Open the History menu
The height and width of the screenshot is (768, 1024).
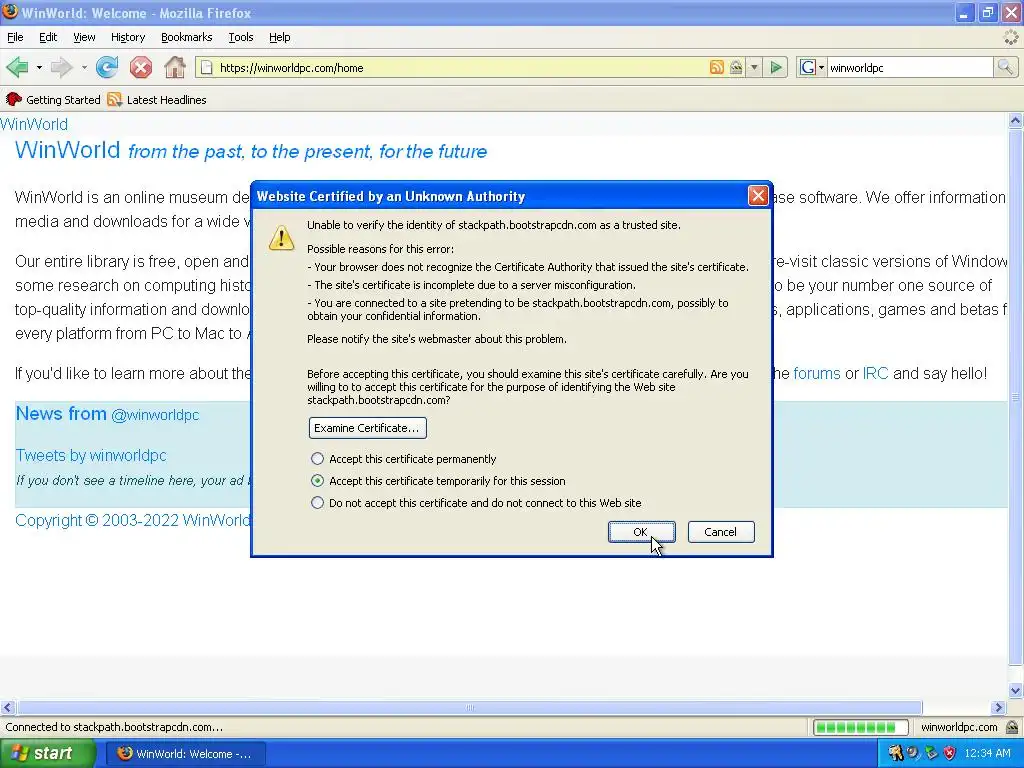tap(128, 37)
